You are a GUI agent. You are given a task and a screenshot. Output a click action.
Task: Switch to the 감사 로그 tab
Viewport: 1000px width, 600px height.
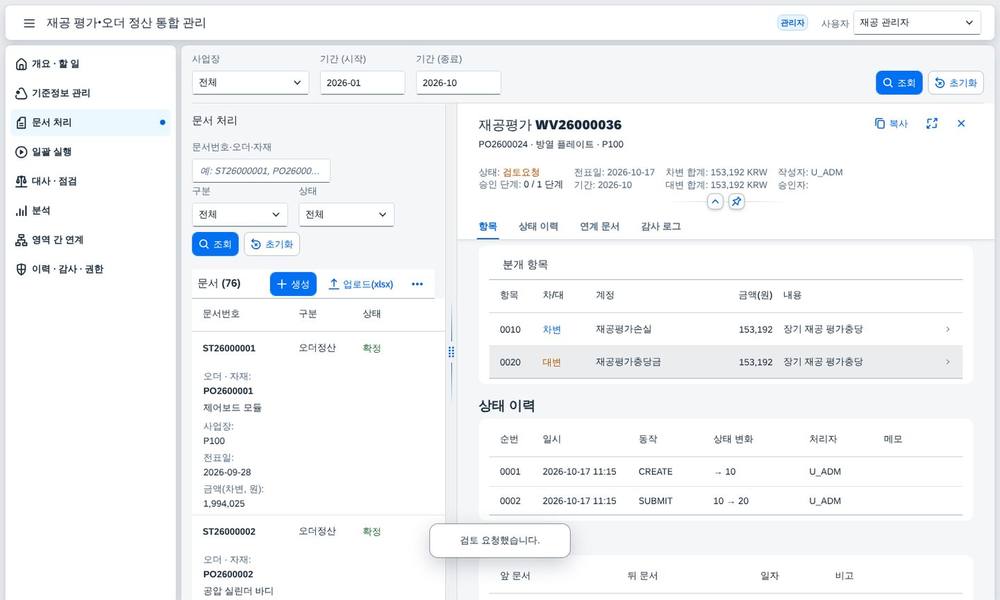click(661, 226)
